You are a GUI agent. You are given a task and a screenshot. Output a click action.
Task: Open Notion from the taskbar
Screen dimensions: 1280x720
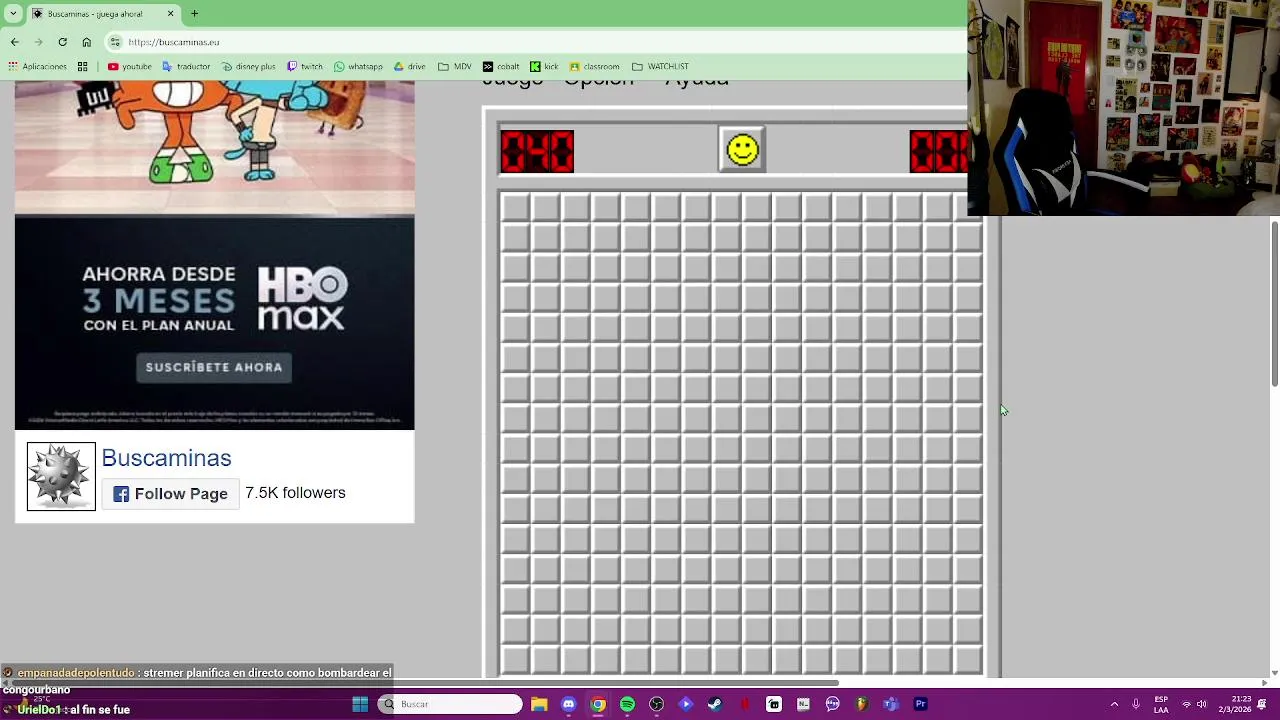pyautogui.click(x=803, y=704)
